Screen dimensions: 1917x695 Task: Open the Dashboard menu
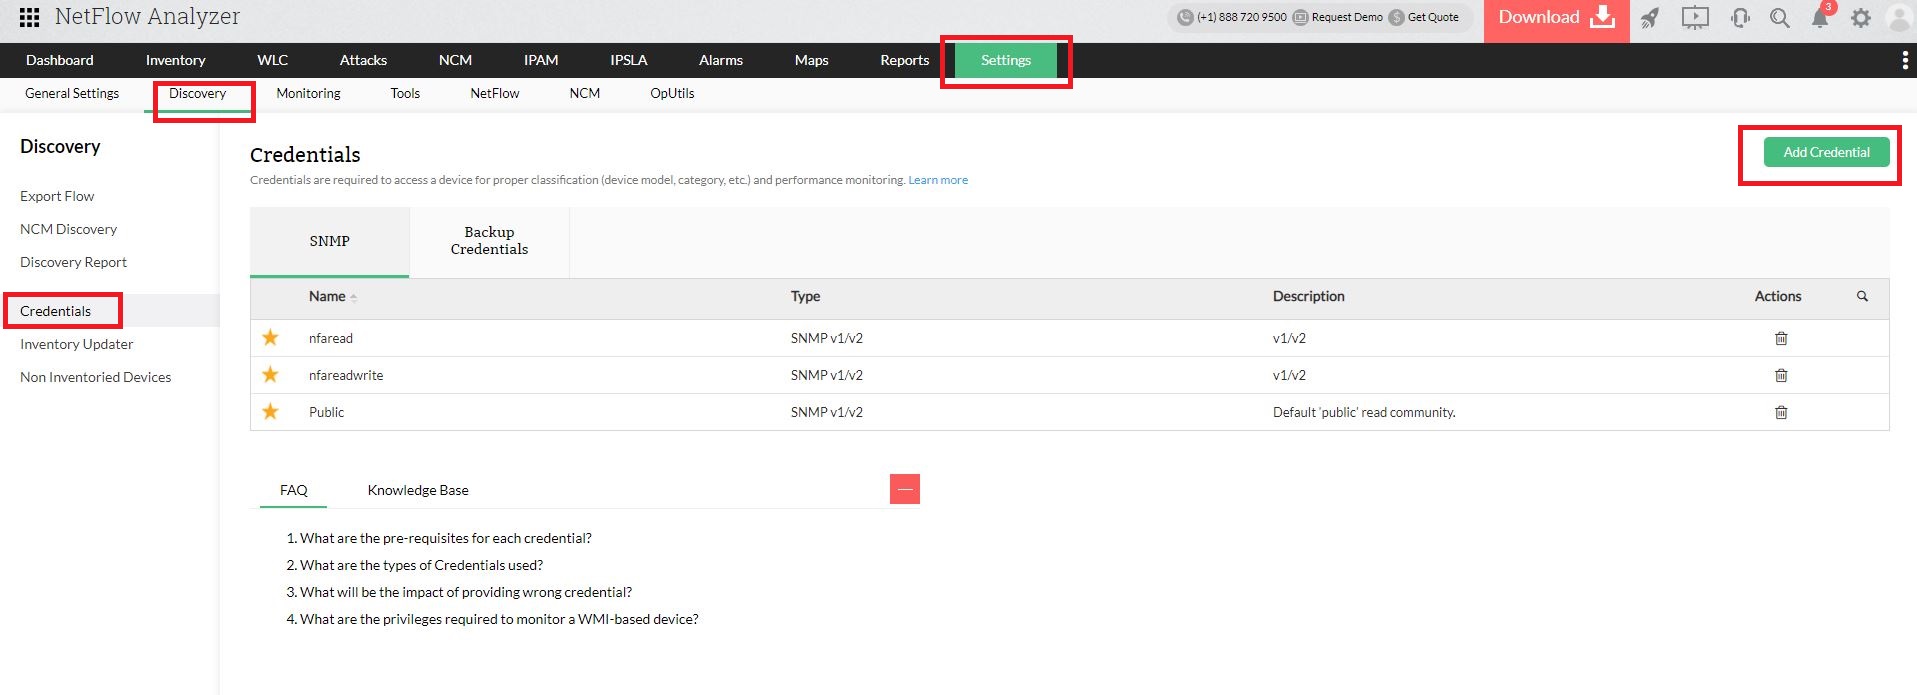pyautogui.click(x=60, y=60)
